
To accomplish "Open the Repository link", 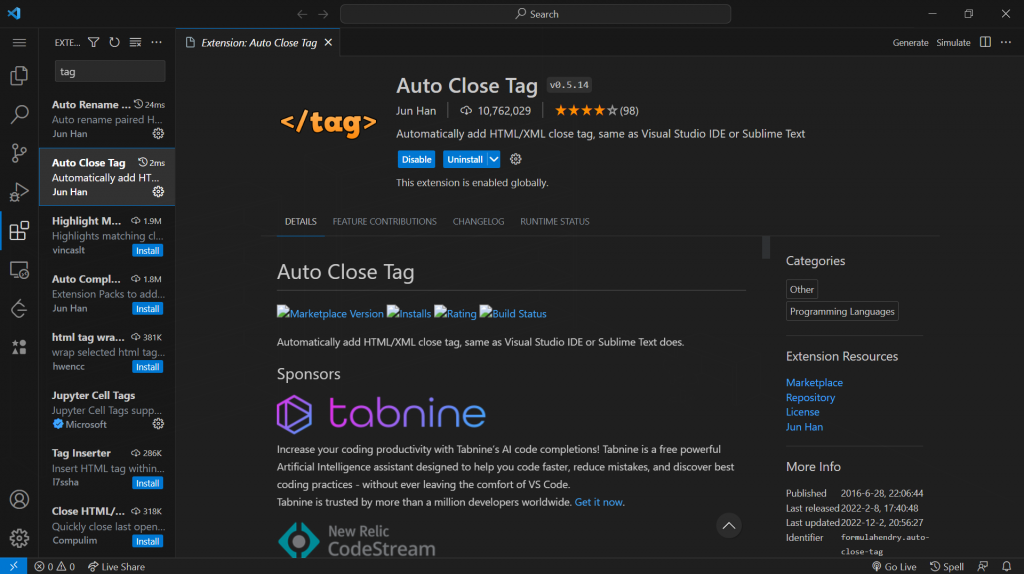I will coord(810,397).
